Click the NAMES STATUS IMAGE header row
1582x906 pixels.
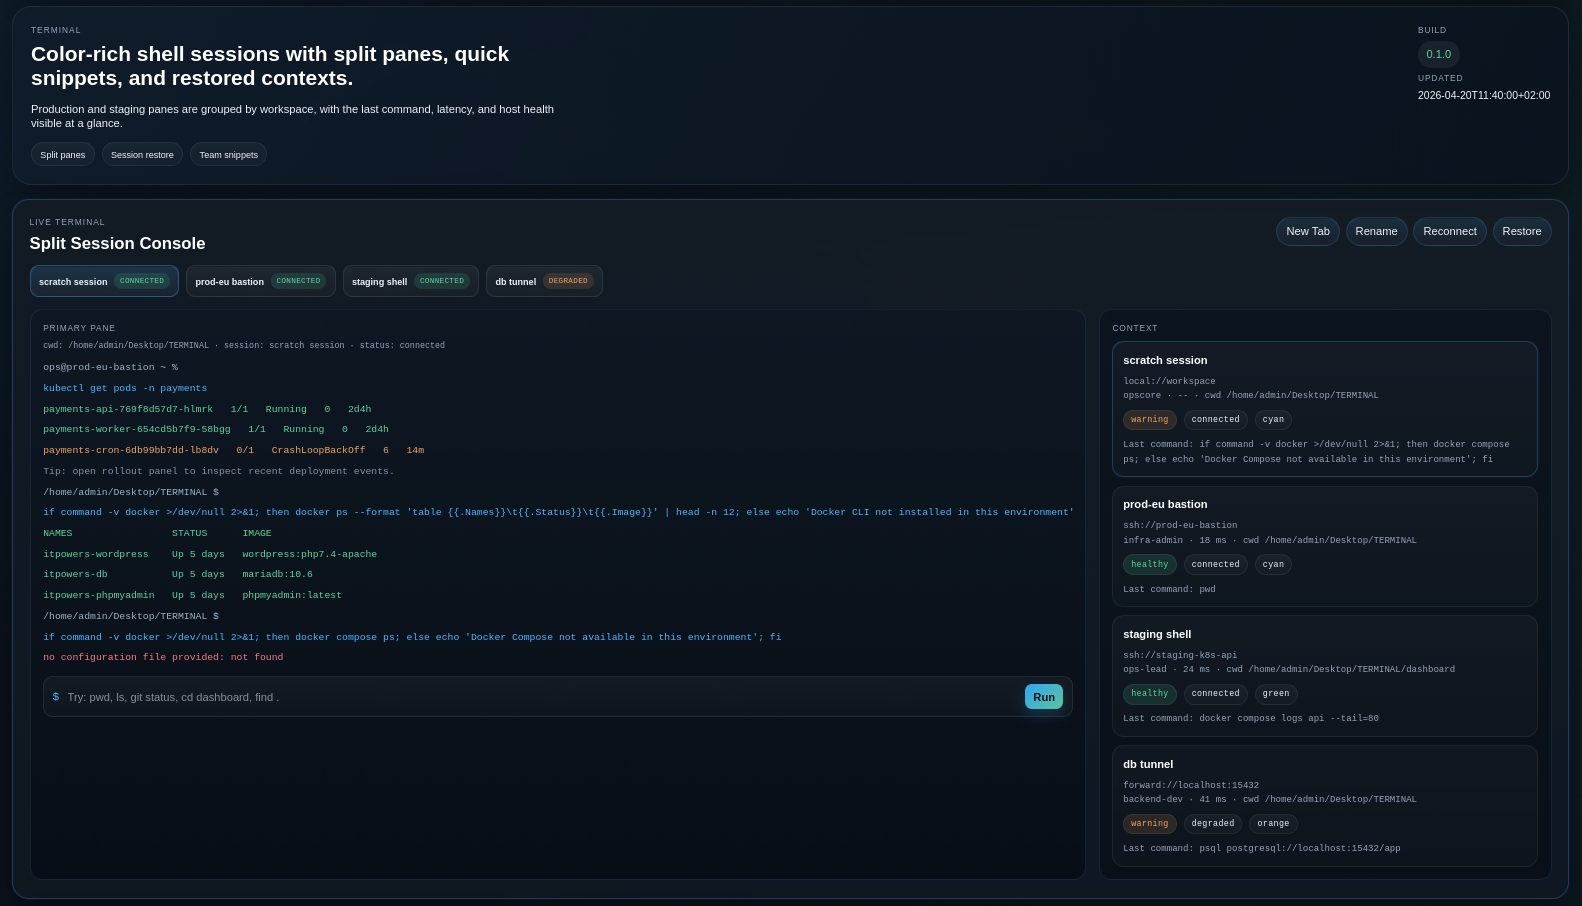[157, 533]
